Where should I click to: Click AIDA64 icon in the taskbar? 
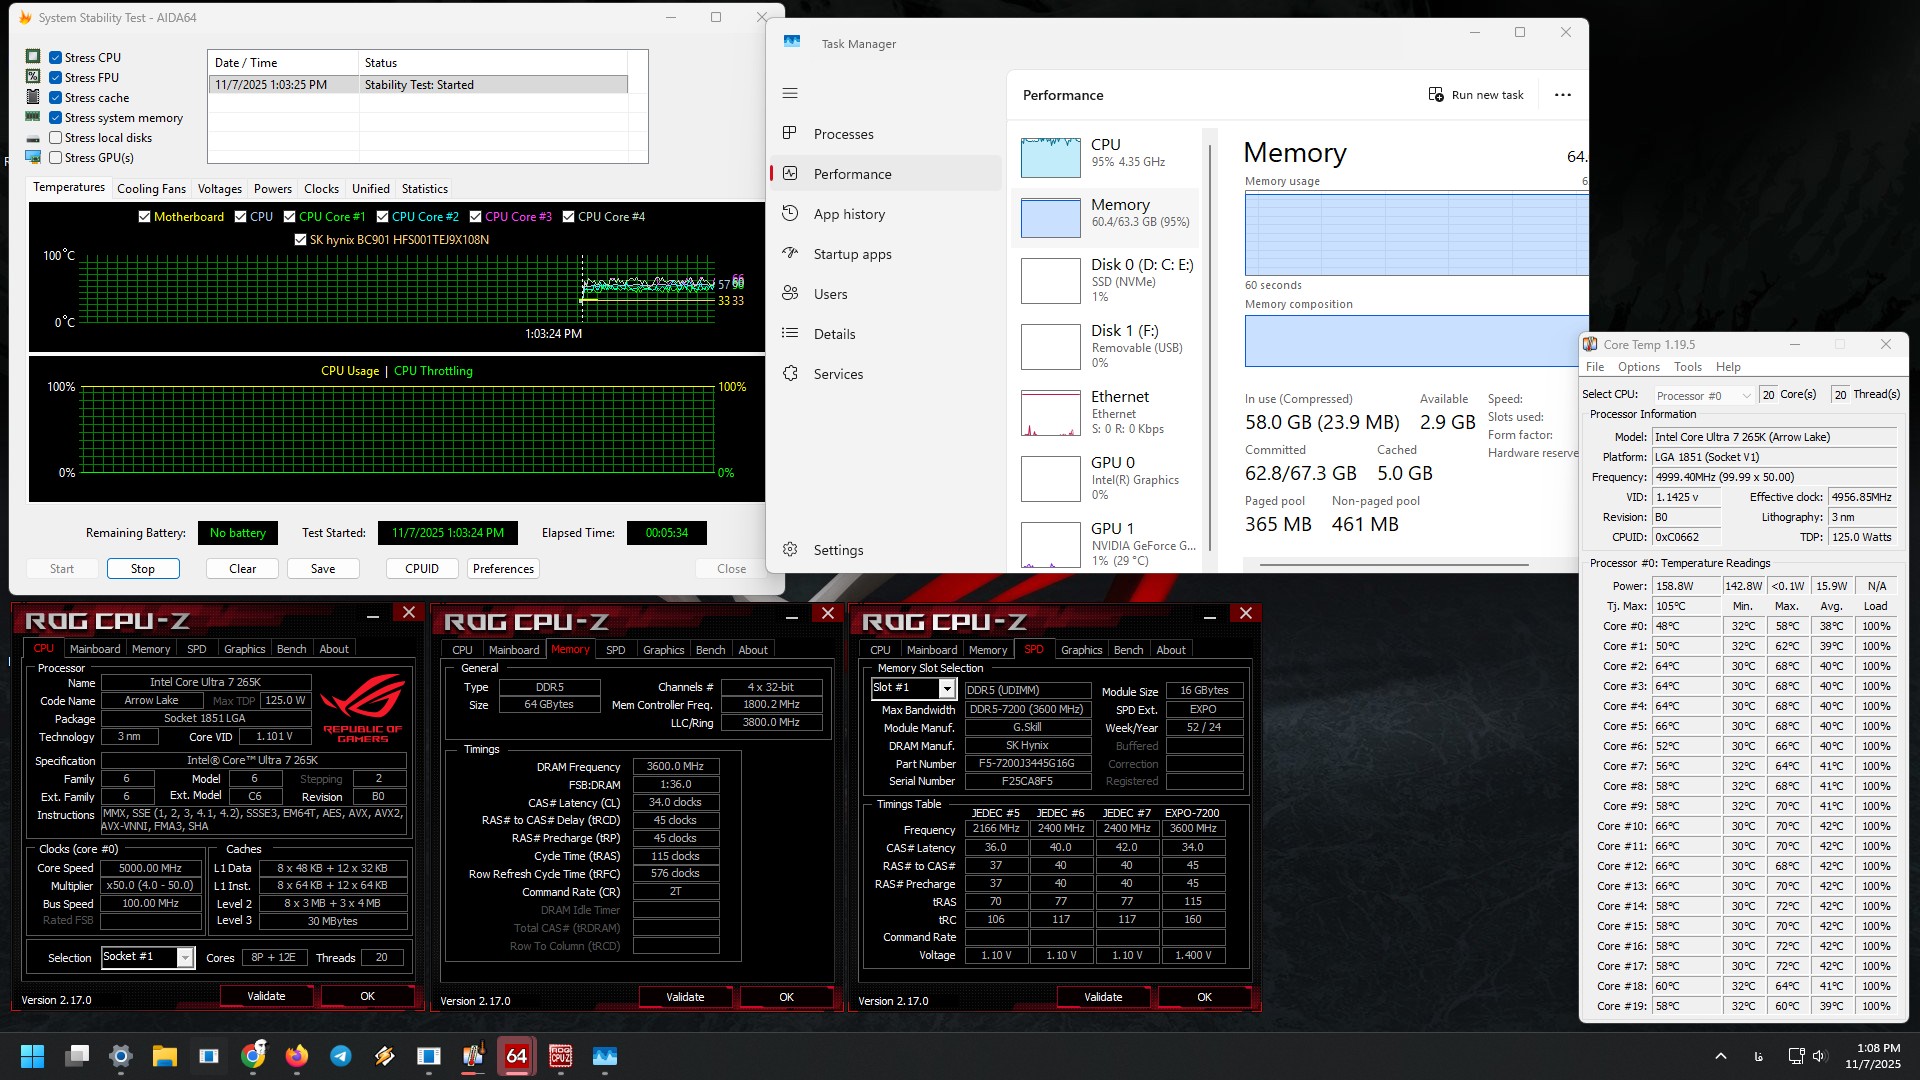(516, 1056)
